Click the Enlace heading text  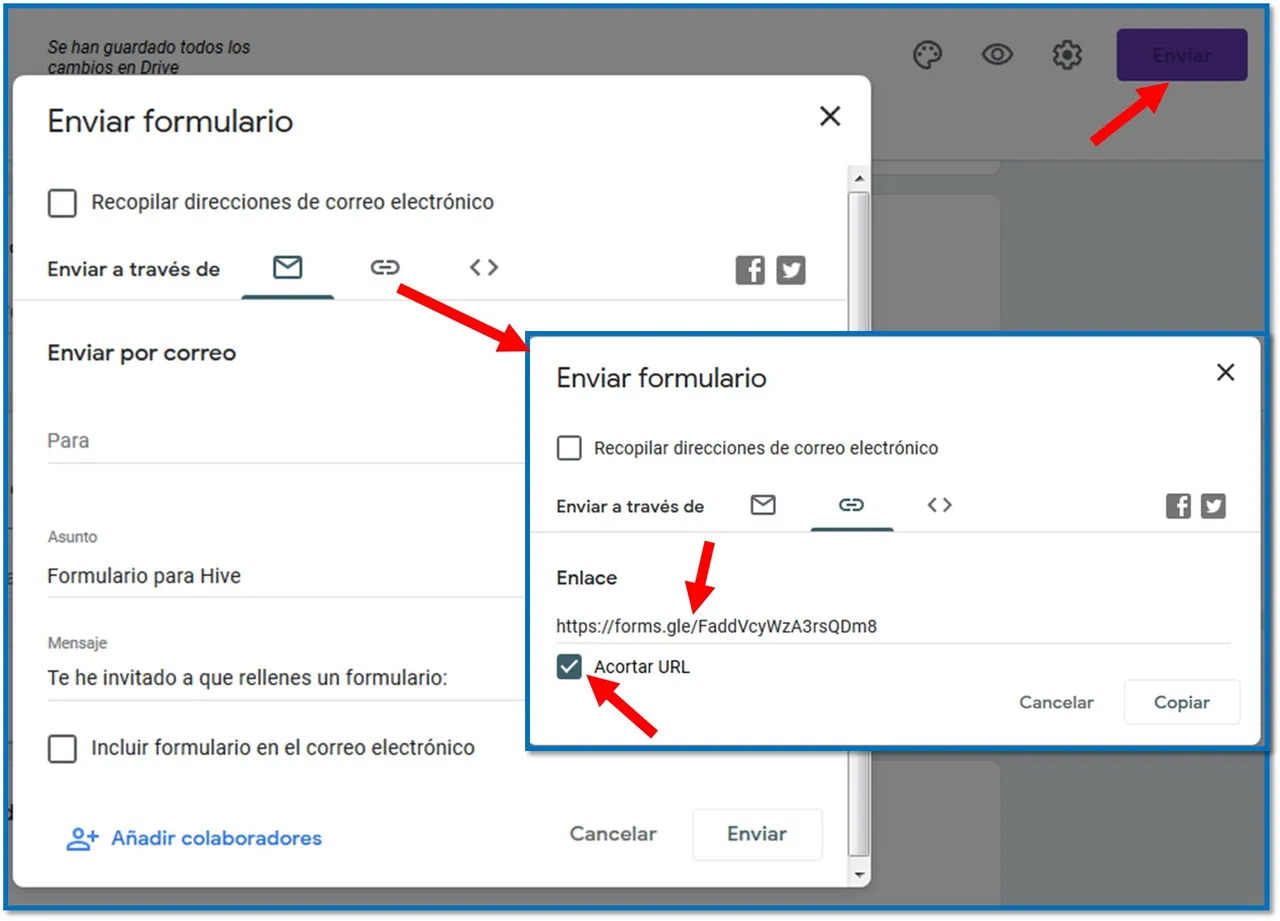pyautogui.click(x=587, y=578)
